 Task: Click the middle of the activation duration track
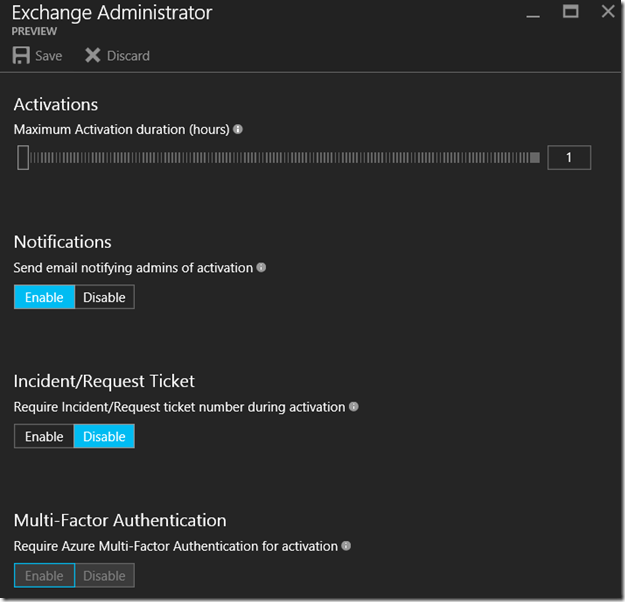[280, 157]
